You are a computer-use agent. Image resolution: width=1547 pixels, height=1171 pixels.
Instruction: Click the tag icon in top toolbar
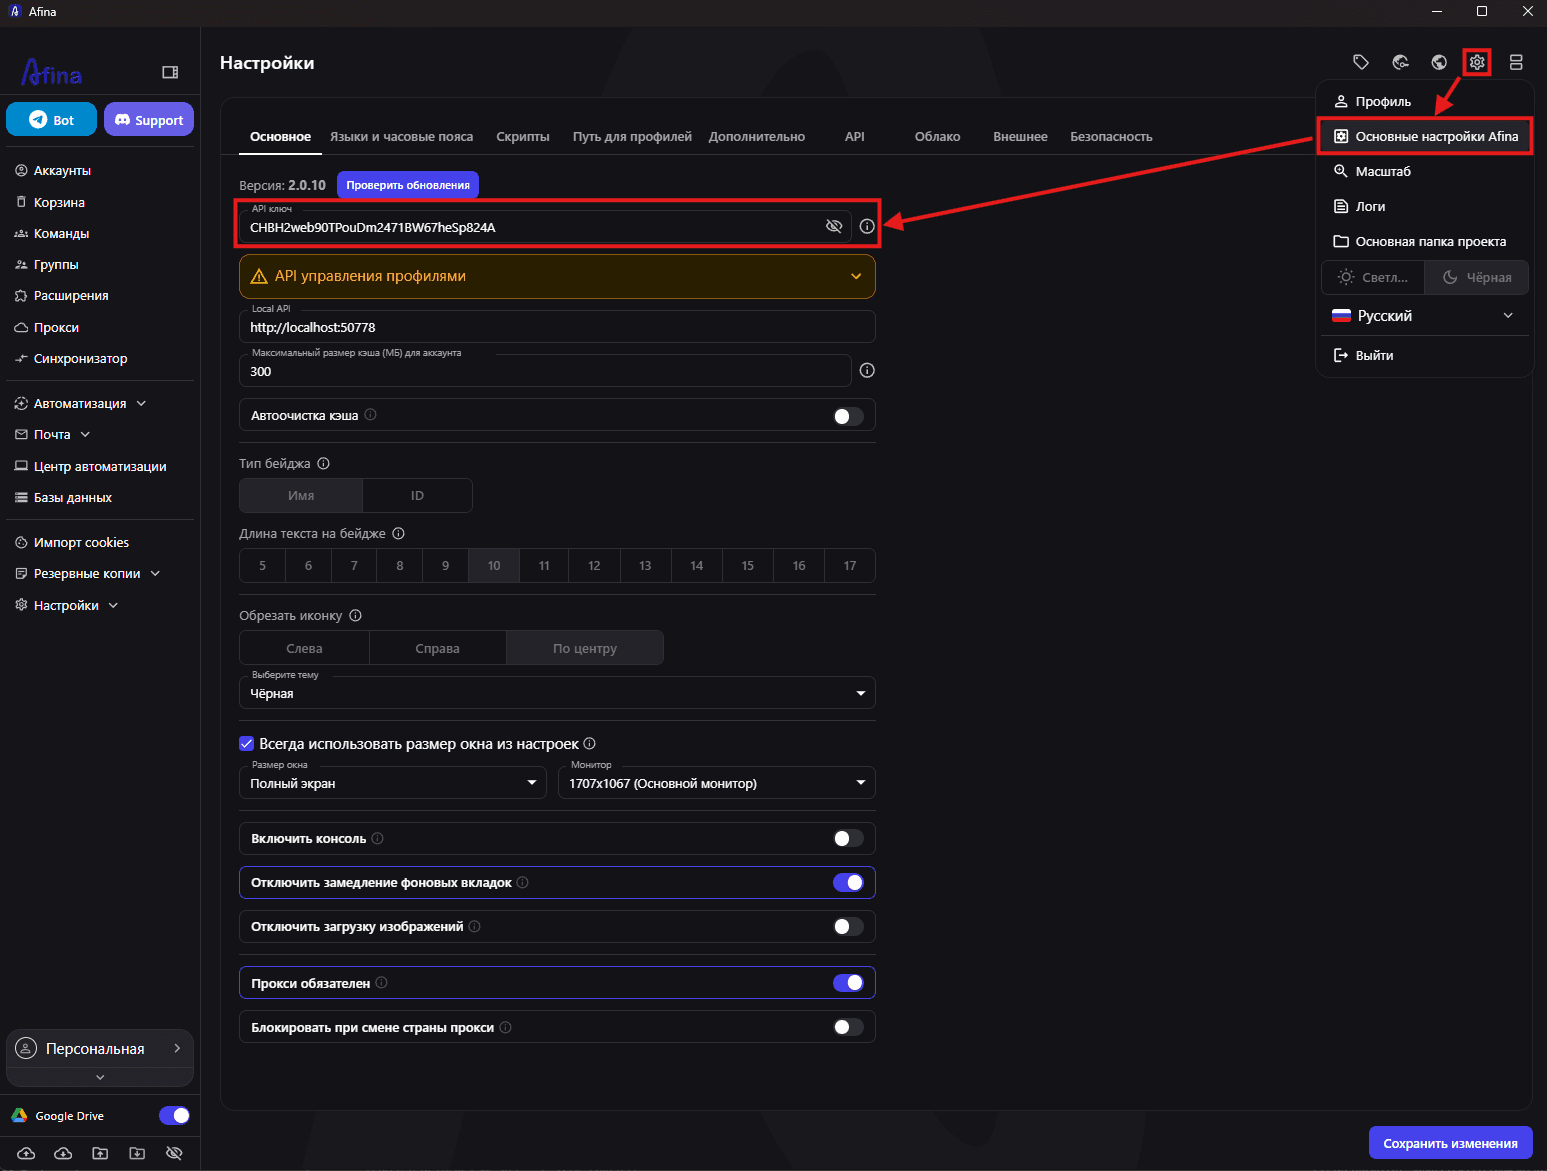click(1361, 62)
